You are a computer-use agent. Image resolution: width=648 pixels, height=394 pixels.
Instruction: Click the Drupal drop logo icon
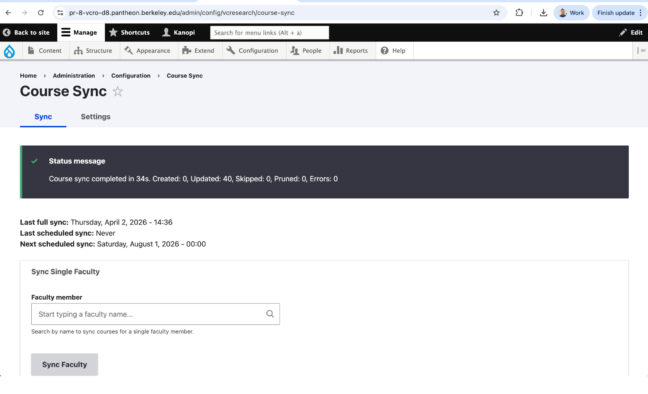pos(9,51)
